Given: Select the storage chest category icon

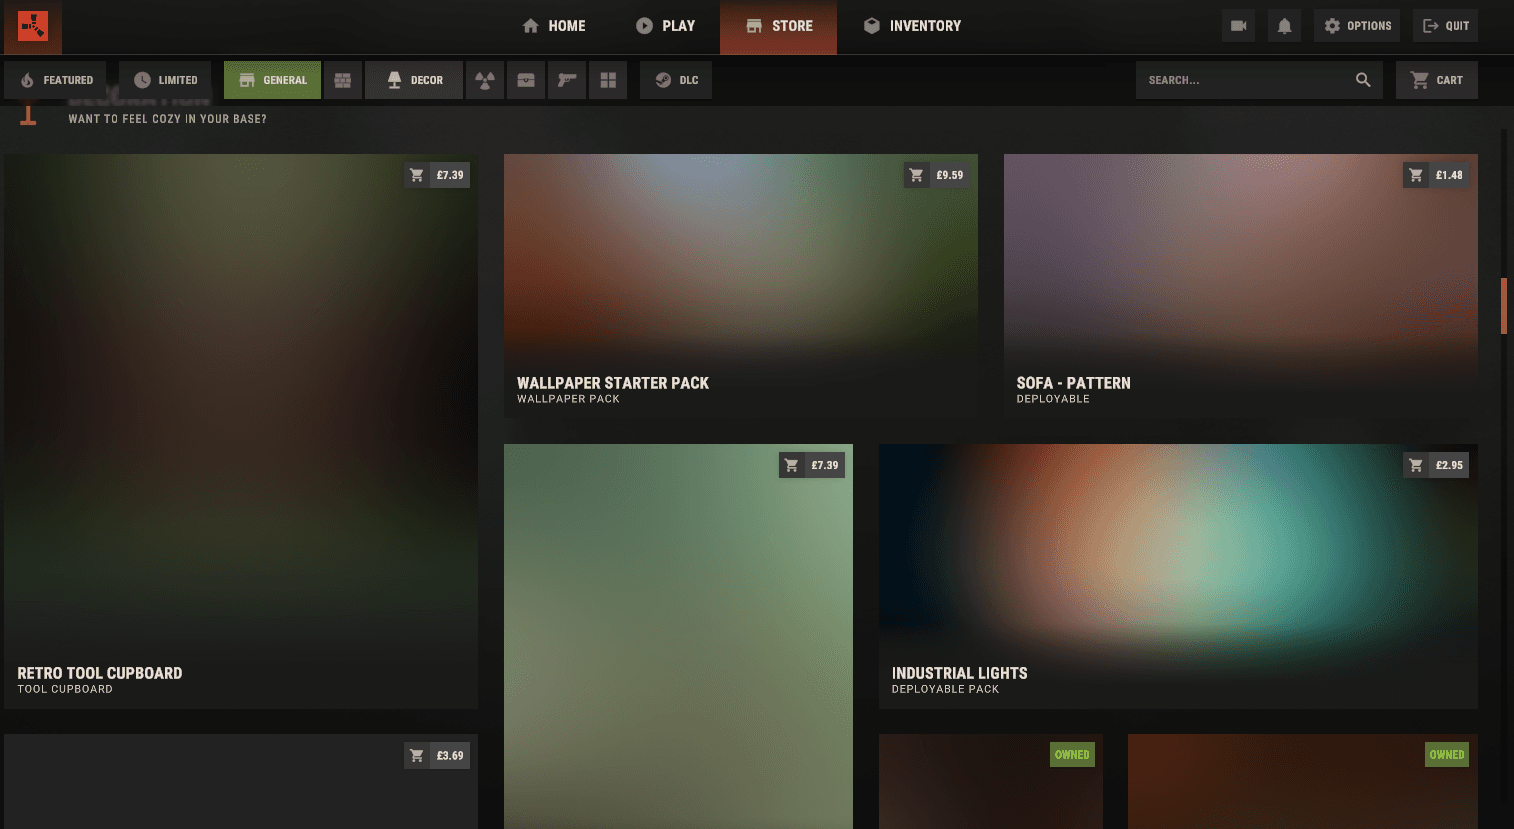Looking at the screenshot, I should 525,80.
